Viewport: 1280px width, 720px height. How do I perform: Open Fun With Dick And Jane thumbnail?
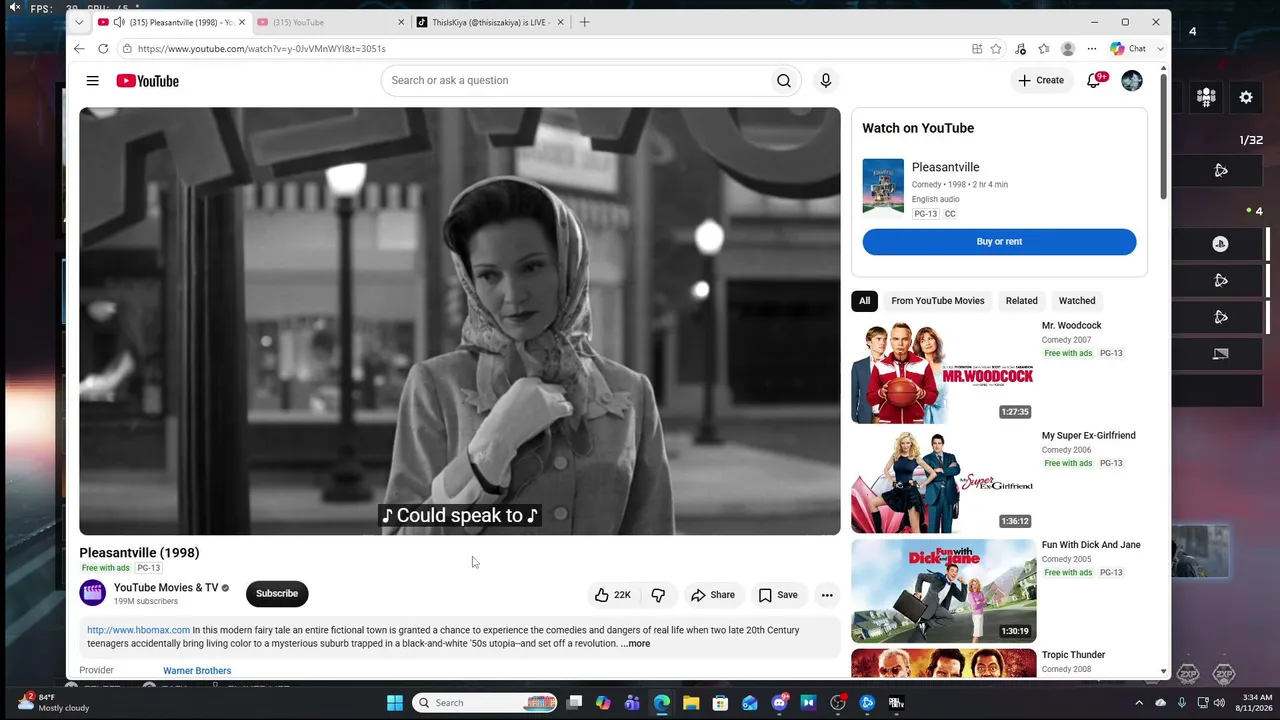(x=943, y=591)
